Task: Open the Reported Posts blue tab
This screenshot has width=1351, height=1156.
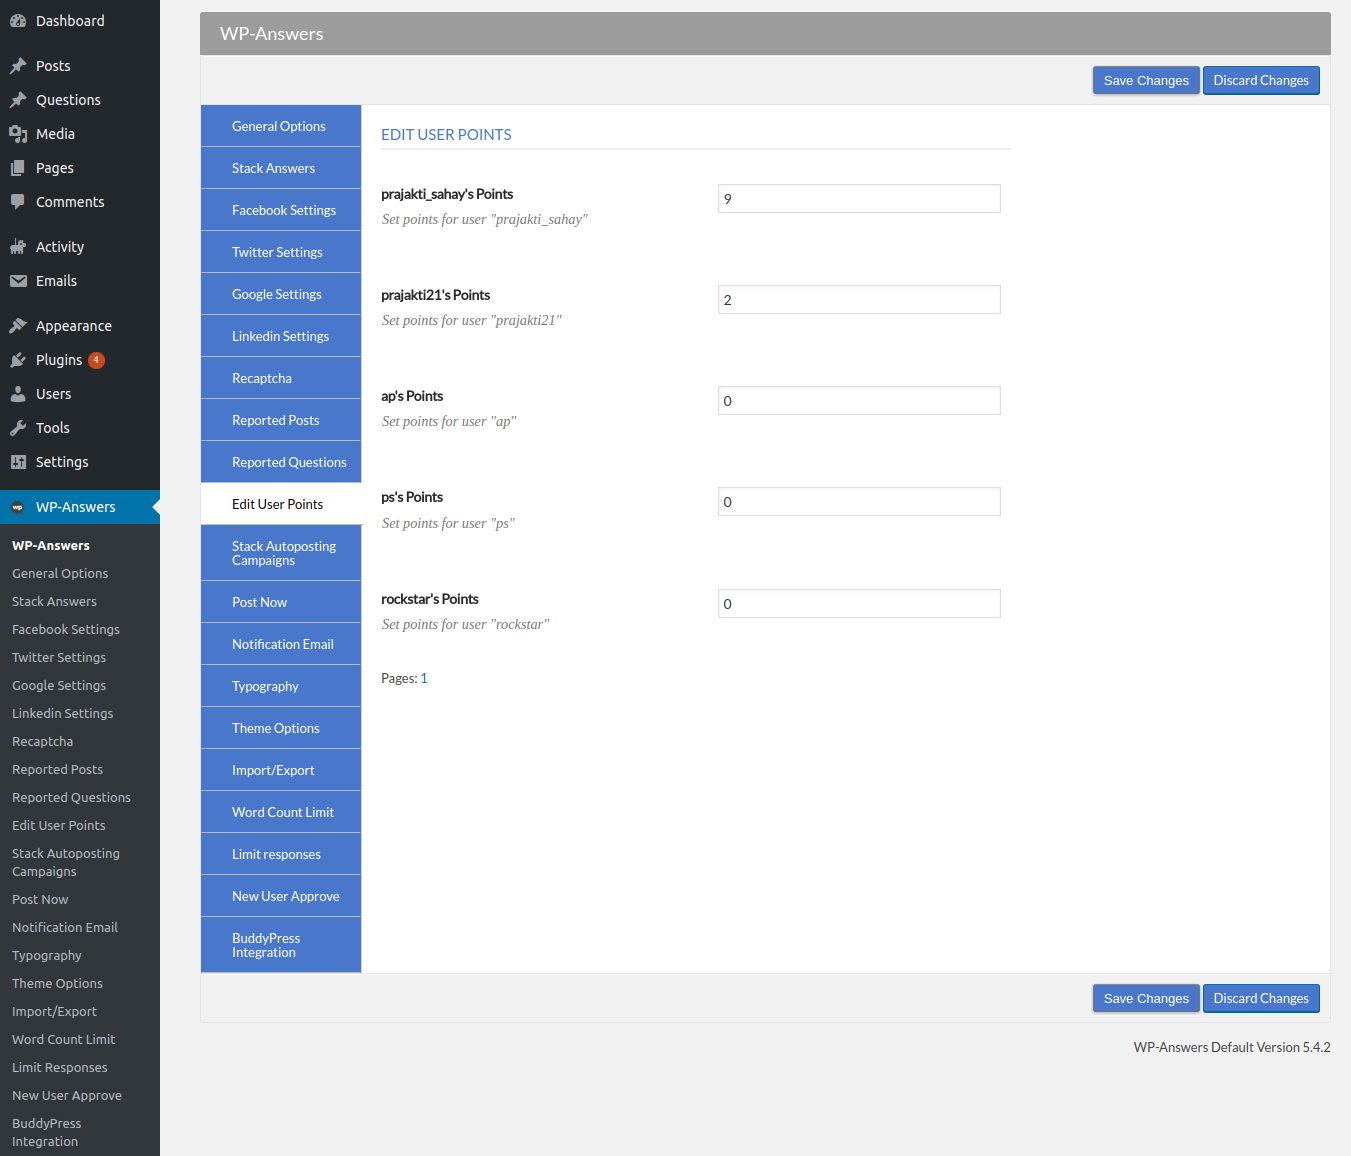Action: (x=281, y=420)
